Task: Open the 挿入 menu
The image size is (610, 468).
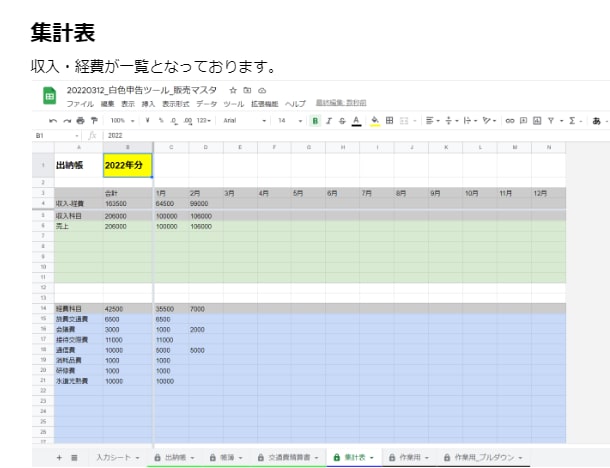Action: [148, 104]
